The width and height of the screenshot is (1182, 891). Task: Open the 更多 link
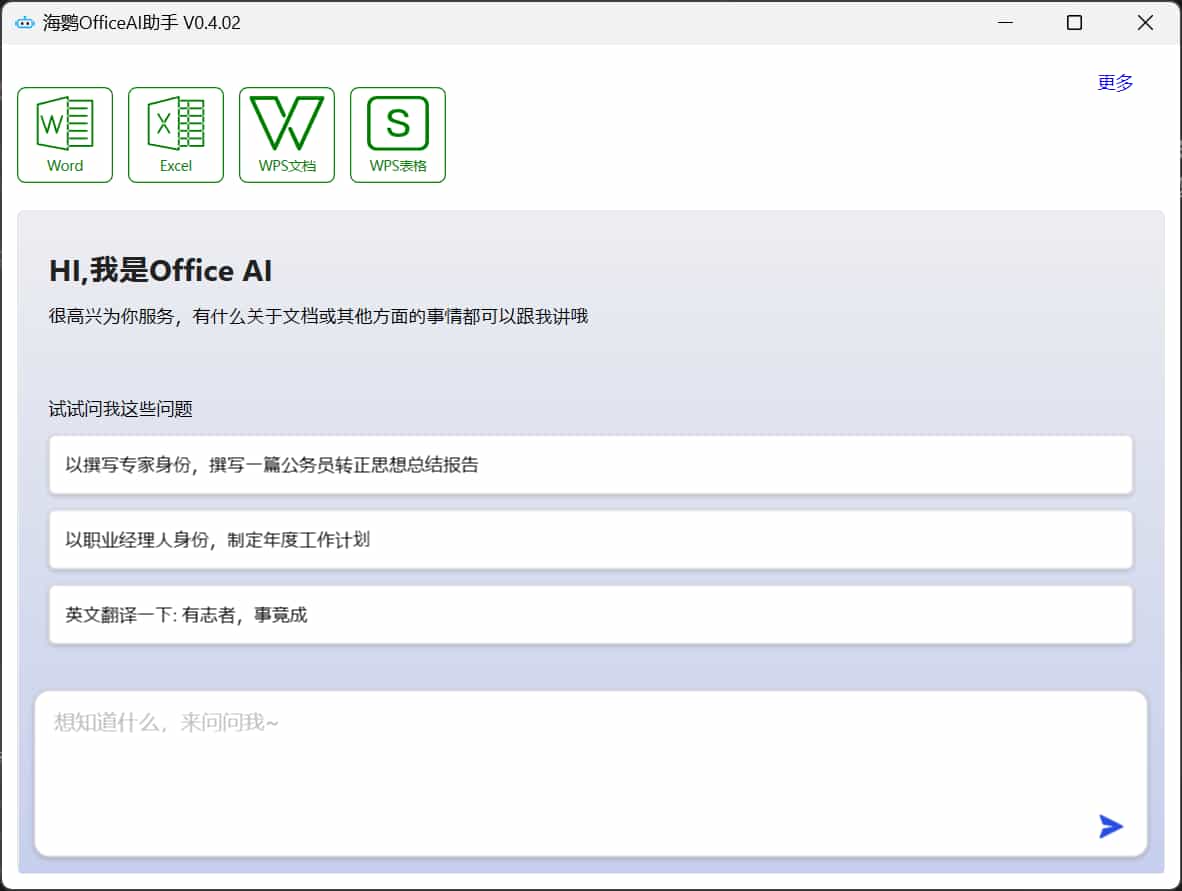[x=1115, y=83]
